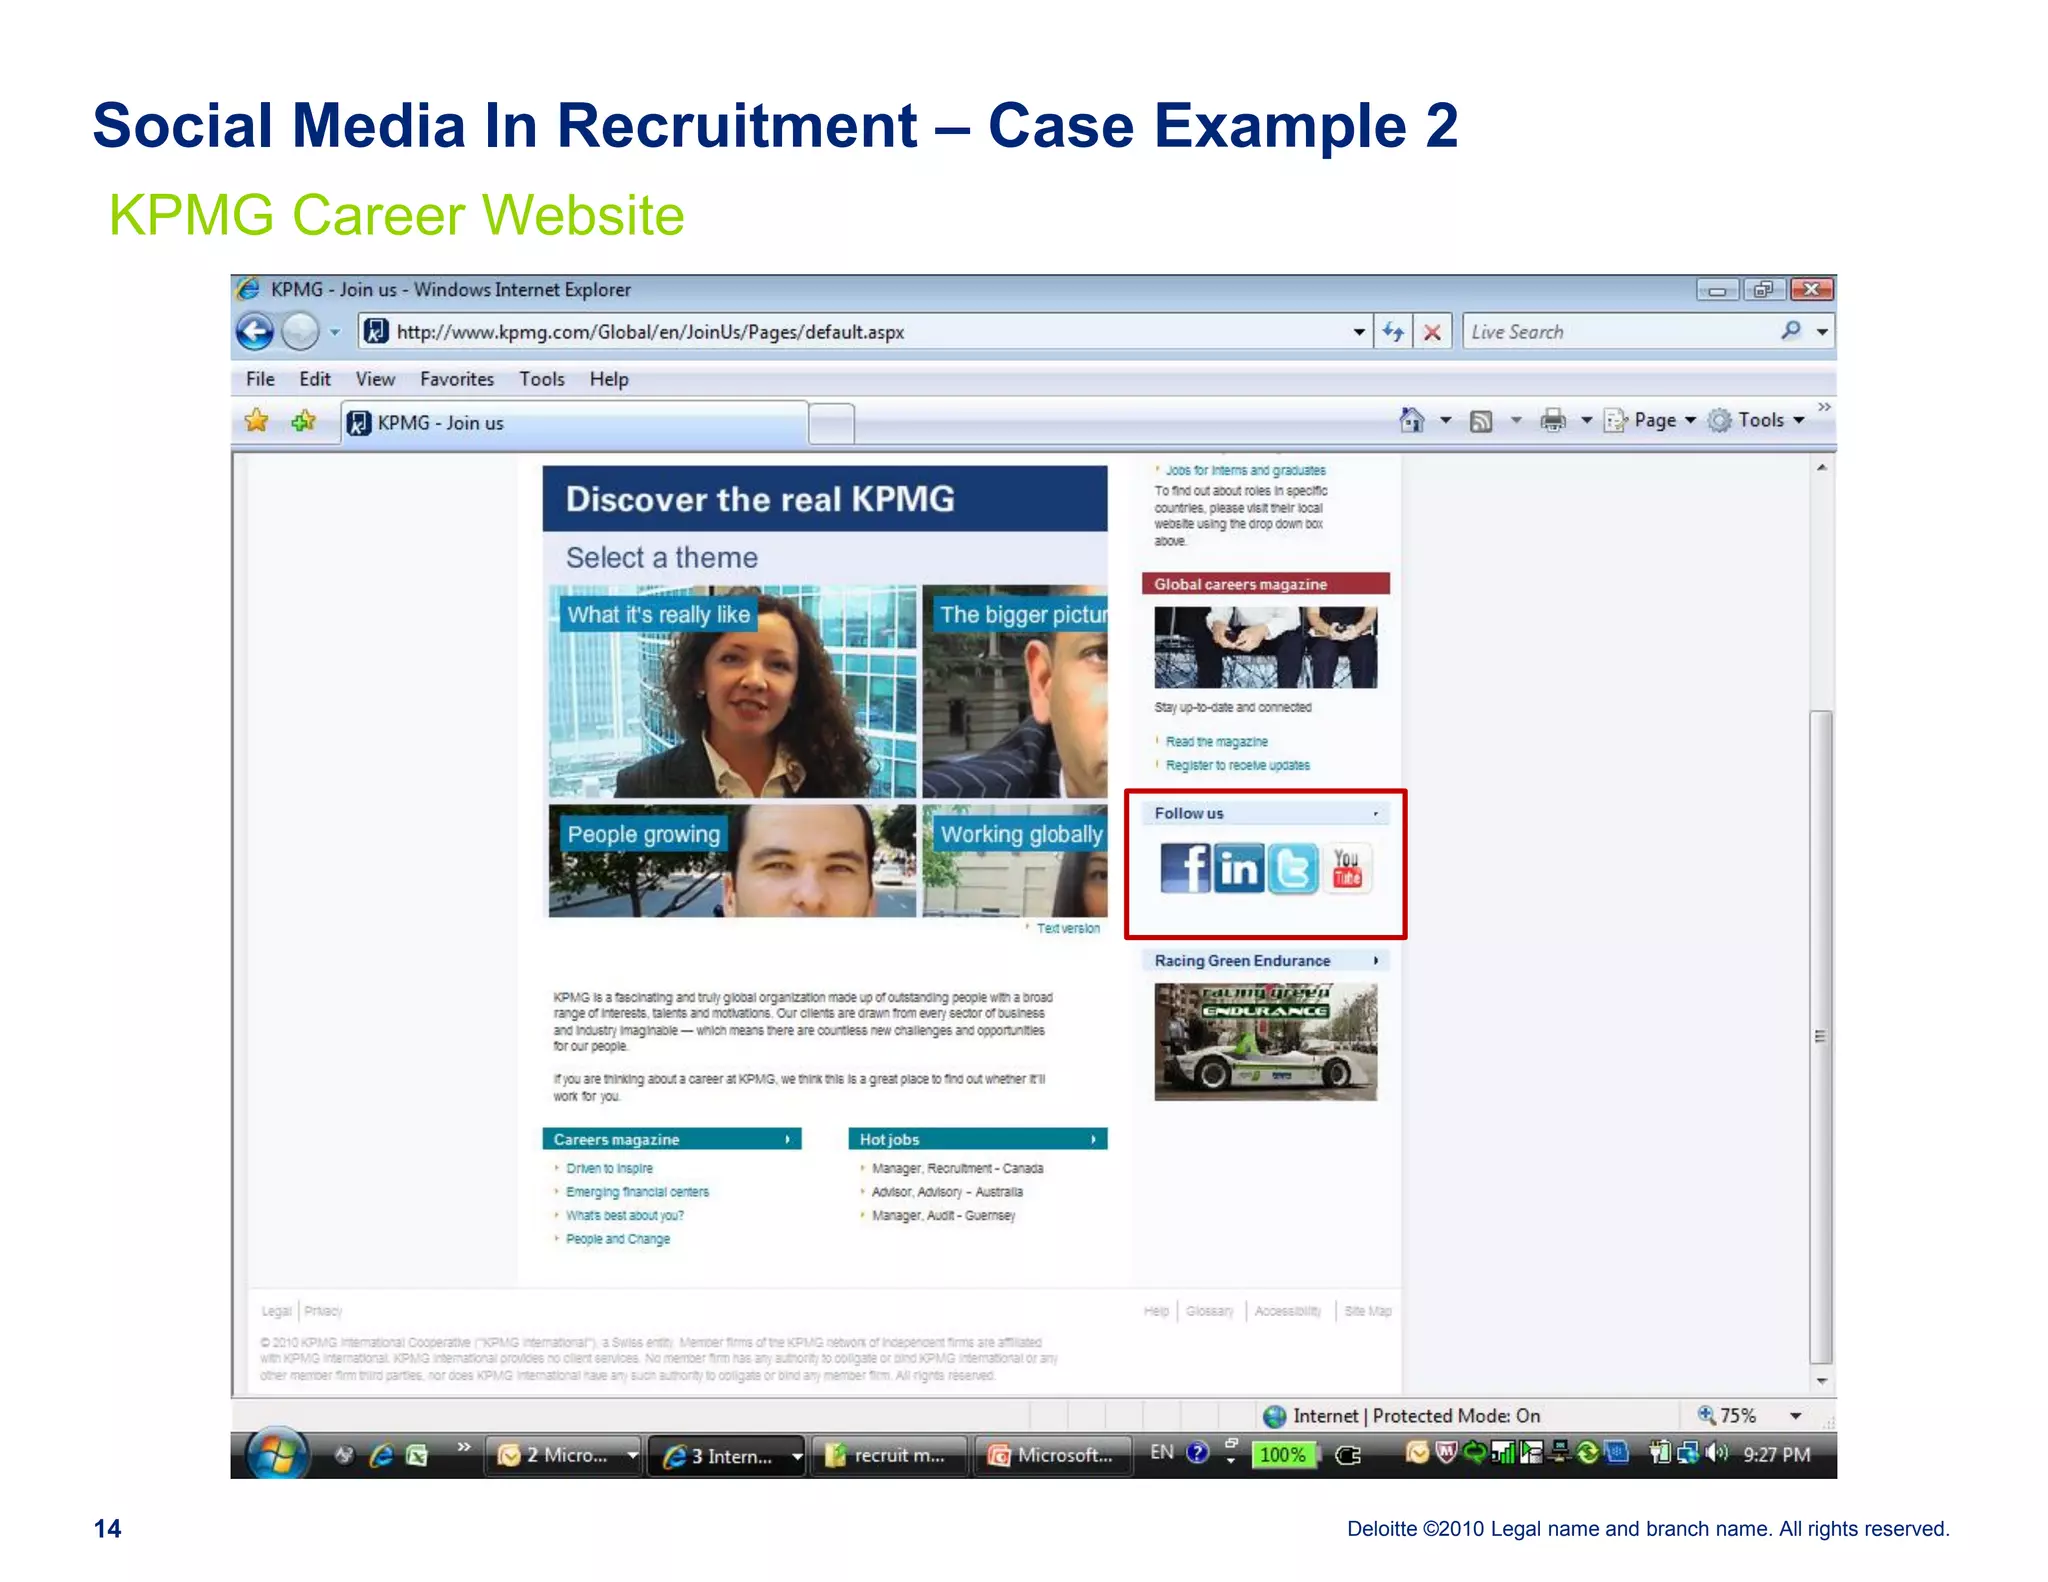Click the Live Search magnifier icon
The width and height of the screenshot is (2048, 1582).
pos(1791,331)
